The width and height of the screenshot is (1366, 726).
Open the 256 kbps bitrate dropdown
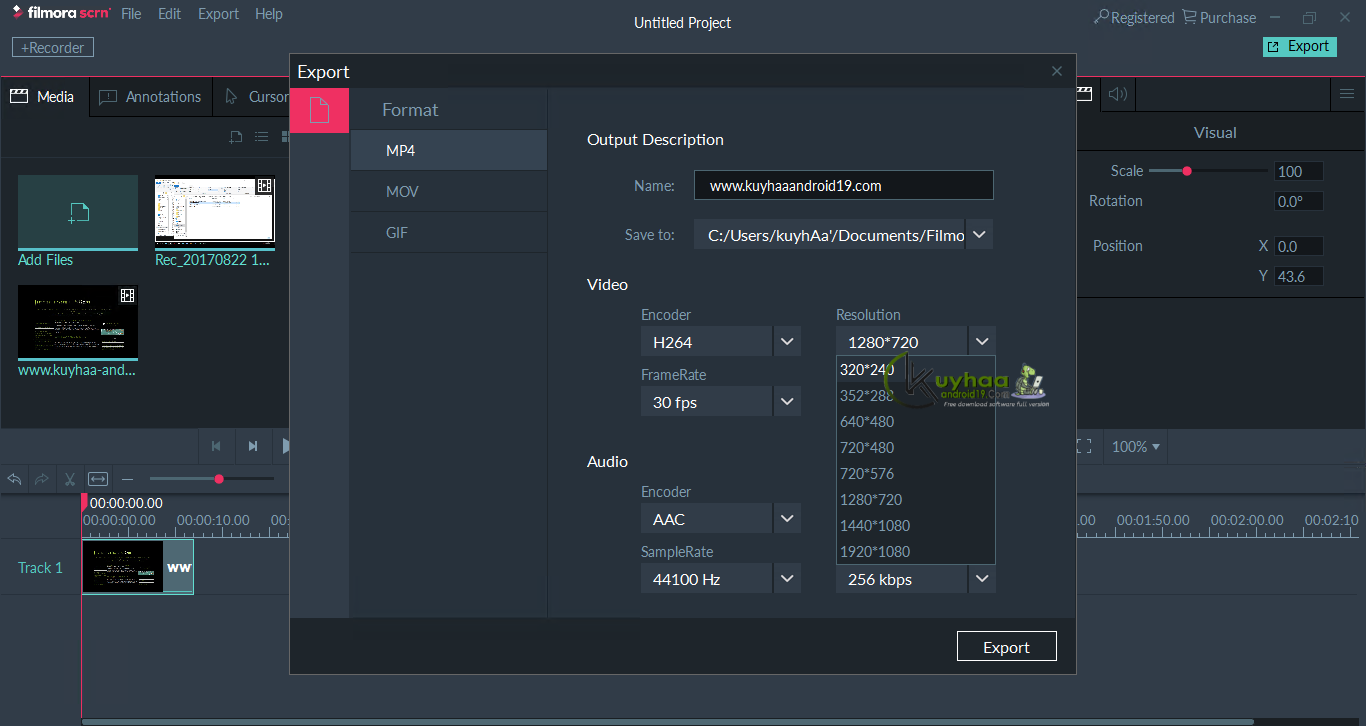(982, 579)
